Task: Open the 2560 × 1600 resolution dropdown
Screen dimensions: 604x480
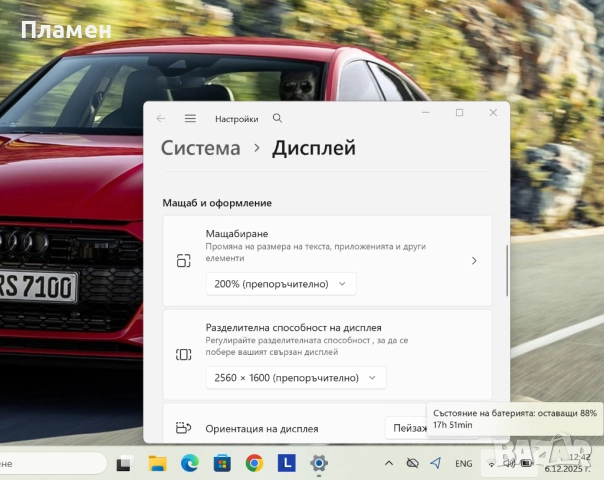Action: pos(295,378)
